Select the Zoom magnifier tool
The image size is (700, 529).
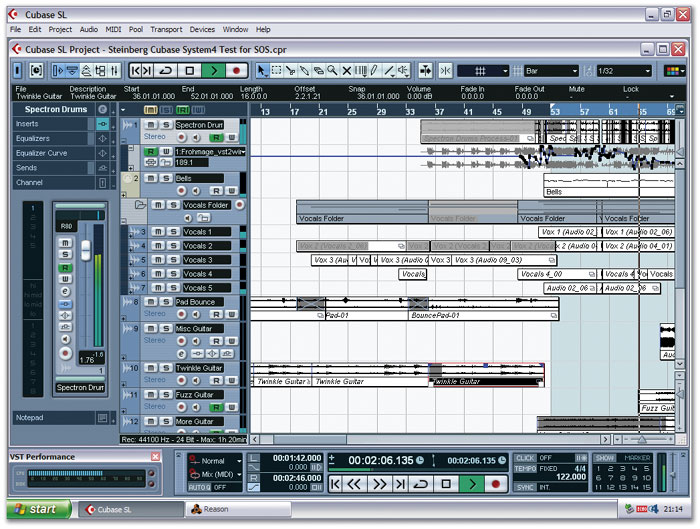333,71
